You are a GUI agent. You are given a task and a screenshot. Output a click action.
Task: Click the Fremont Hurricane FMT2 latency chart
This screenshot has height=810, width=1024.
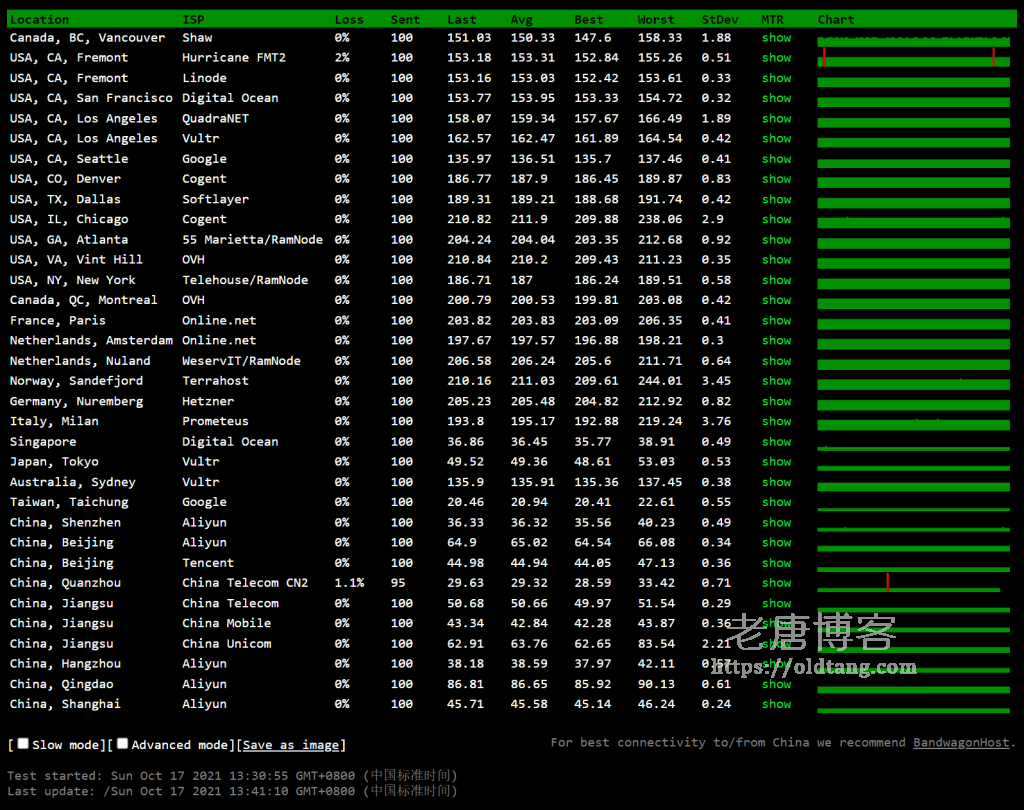click(914, 57)
